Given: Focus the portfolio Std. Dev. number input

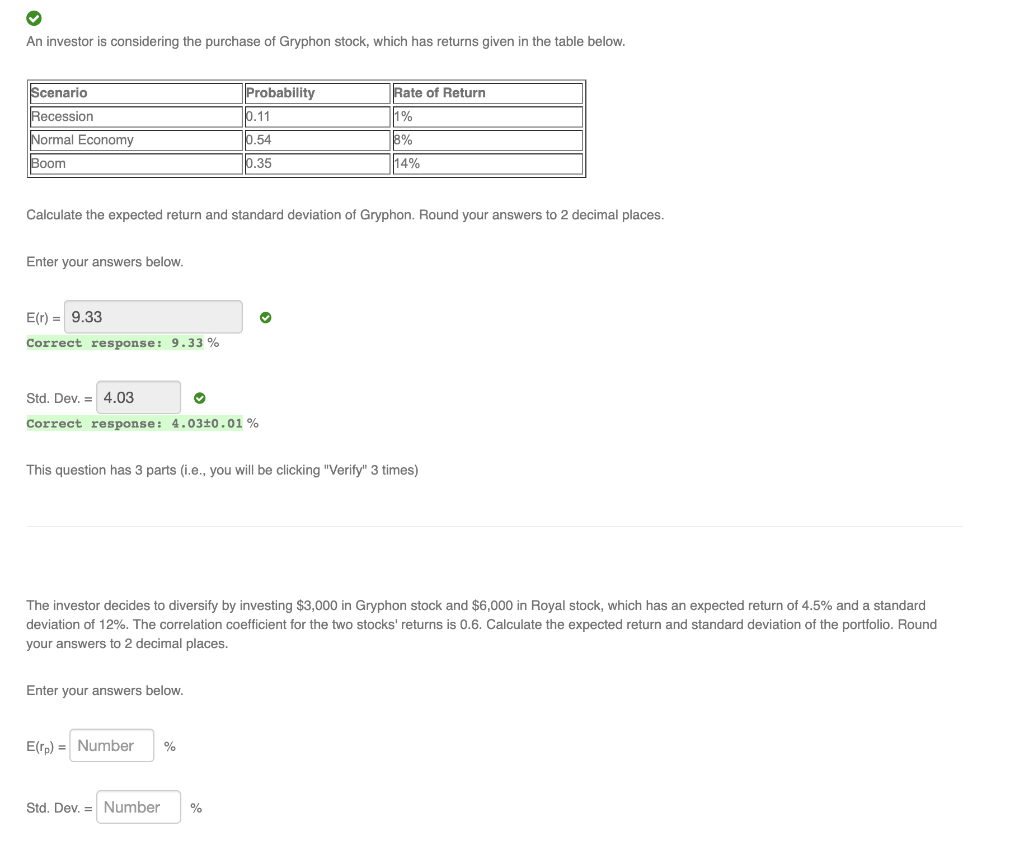Looking at the screenshot, I should pos(138,807).
